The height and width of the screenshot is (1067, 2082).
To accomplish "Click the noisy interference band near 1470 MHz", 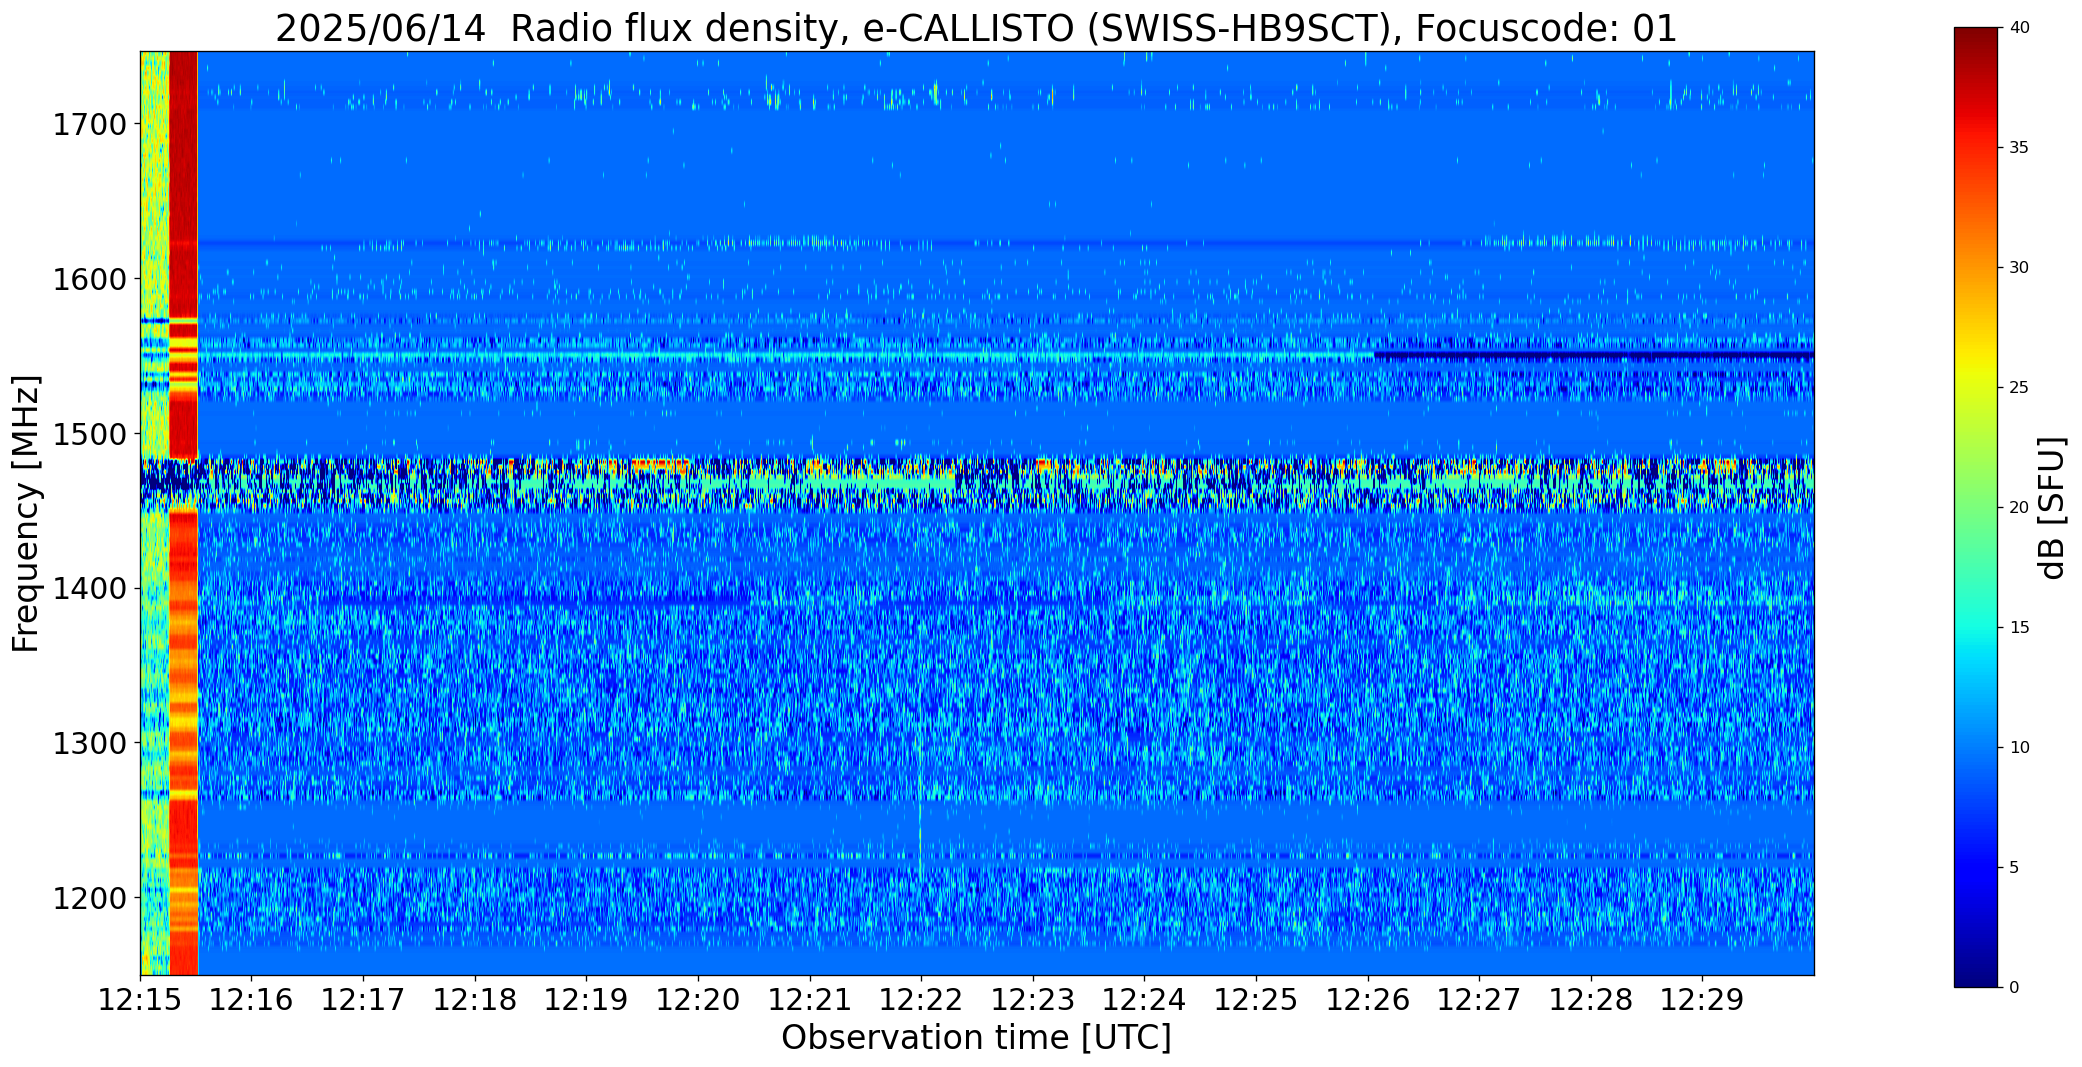I will point(977,485).
